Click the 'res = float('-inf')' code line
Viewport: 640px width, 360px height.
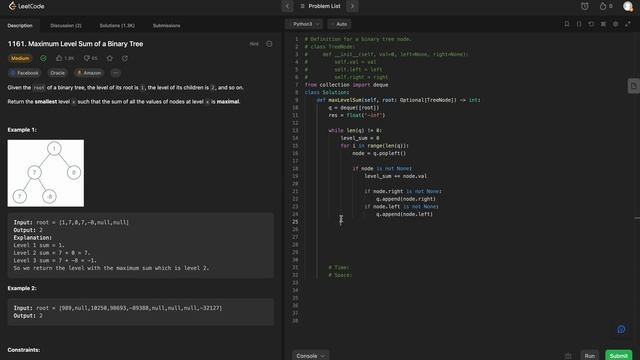[356, 115]
